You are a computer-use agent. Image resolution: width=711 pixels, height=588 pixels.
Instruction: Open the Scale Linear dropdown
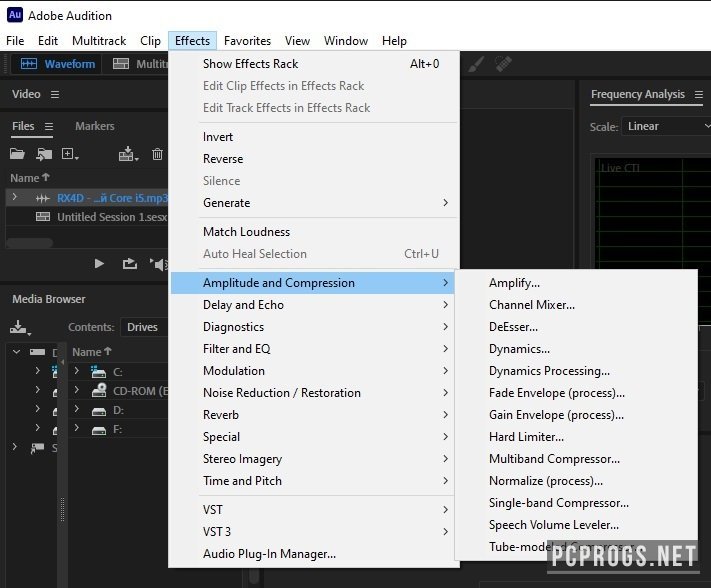[x=665, y=126]
